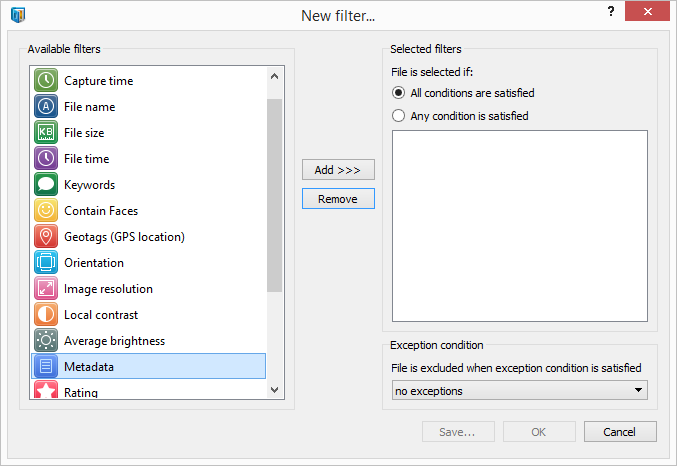Click the Geotags map pin icon
This screenshot has height=466, width=677.
(46, 236)
